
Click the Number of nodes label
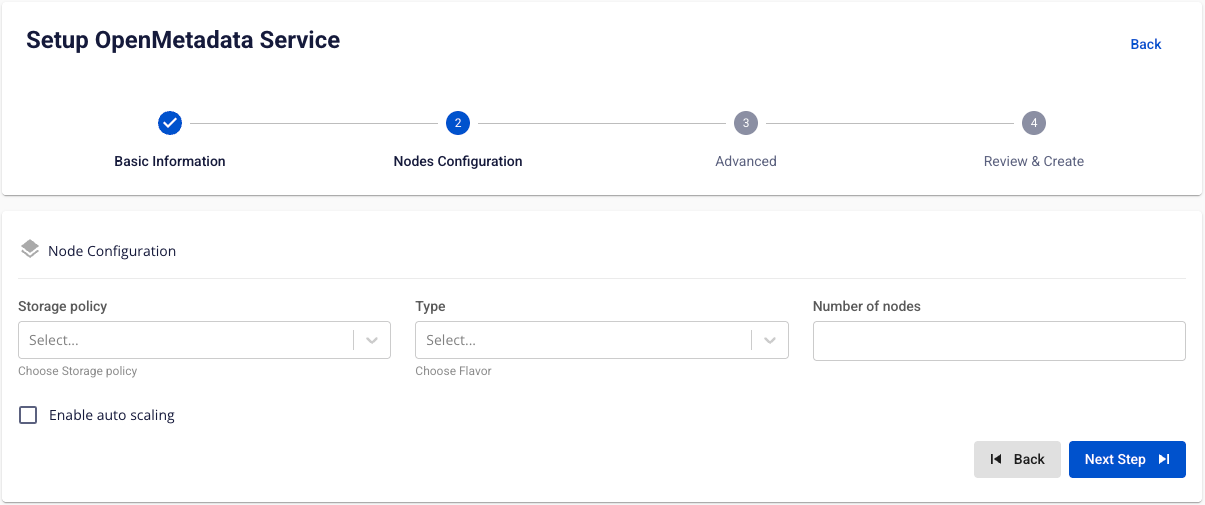pyautogui.click(x=867, y=306)
